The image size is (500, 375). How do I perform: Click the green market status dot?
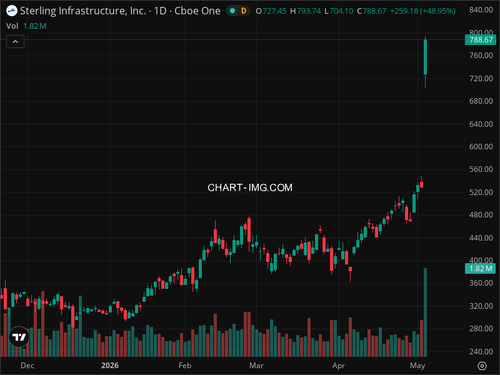click(x=233, y=11)
